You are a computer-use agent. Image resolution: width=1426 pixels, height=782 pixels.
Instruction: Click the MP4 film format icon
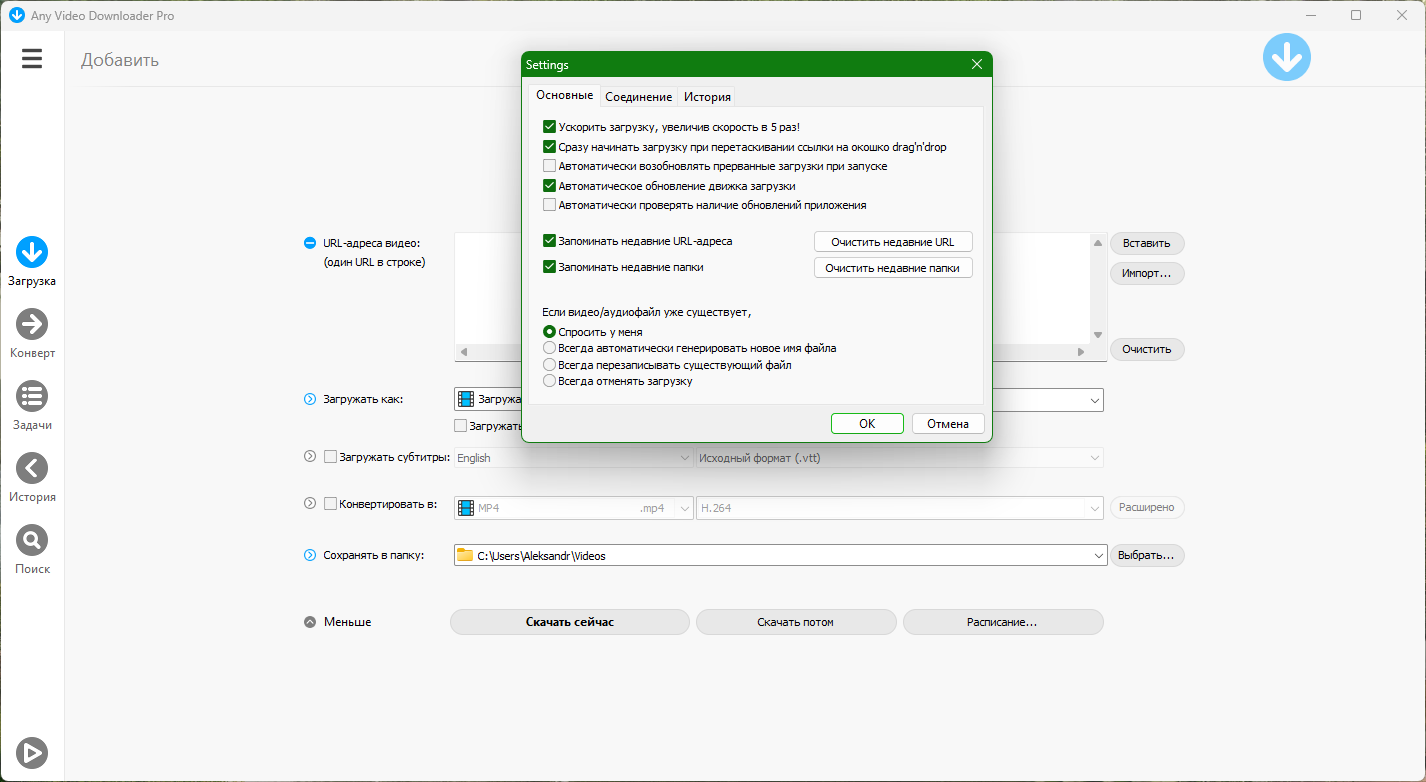[465, 508]
